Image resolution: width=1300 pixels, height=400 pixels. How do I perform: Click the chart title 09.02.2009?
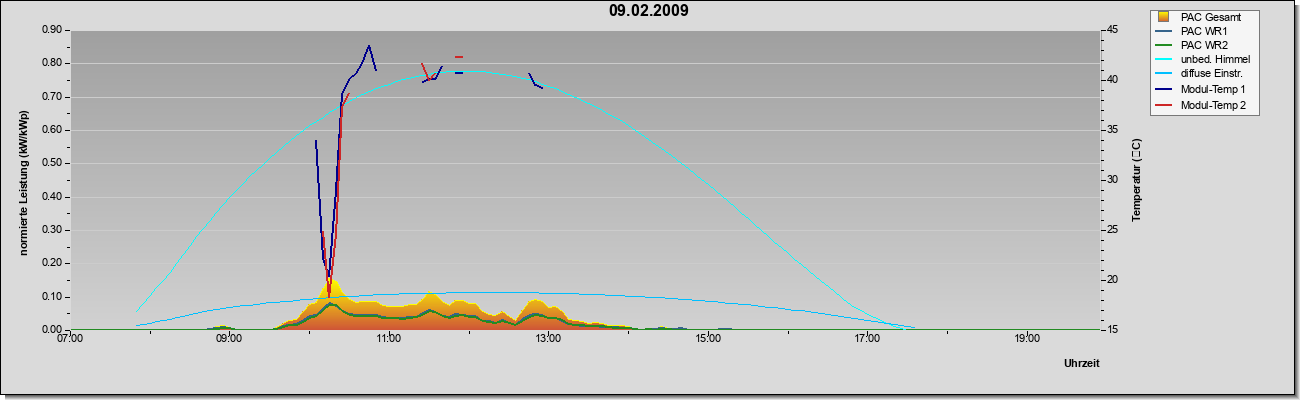649,11
